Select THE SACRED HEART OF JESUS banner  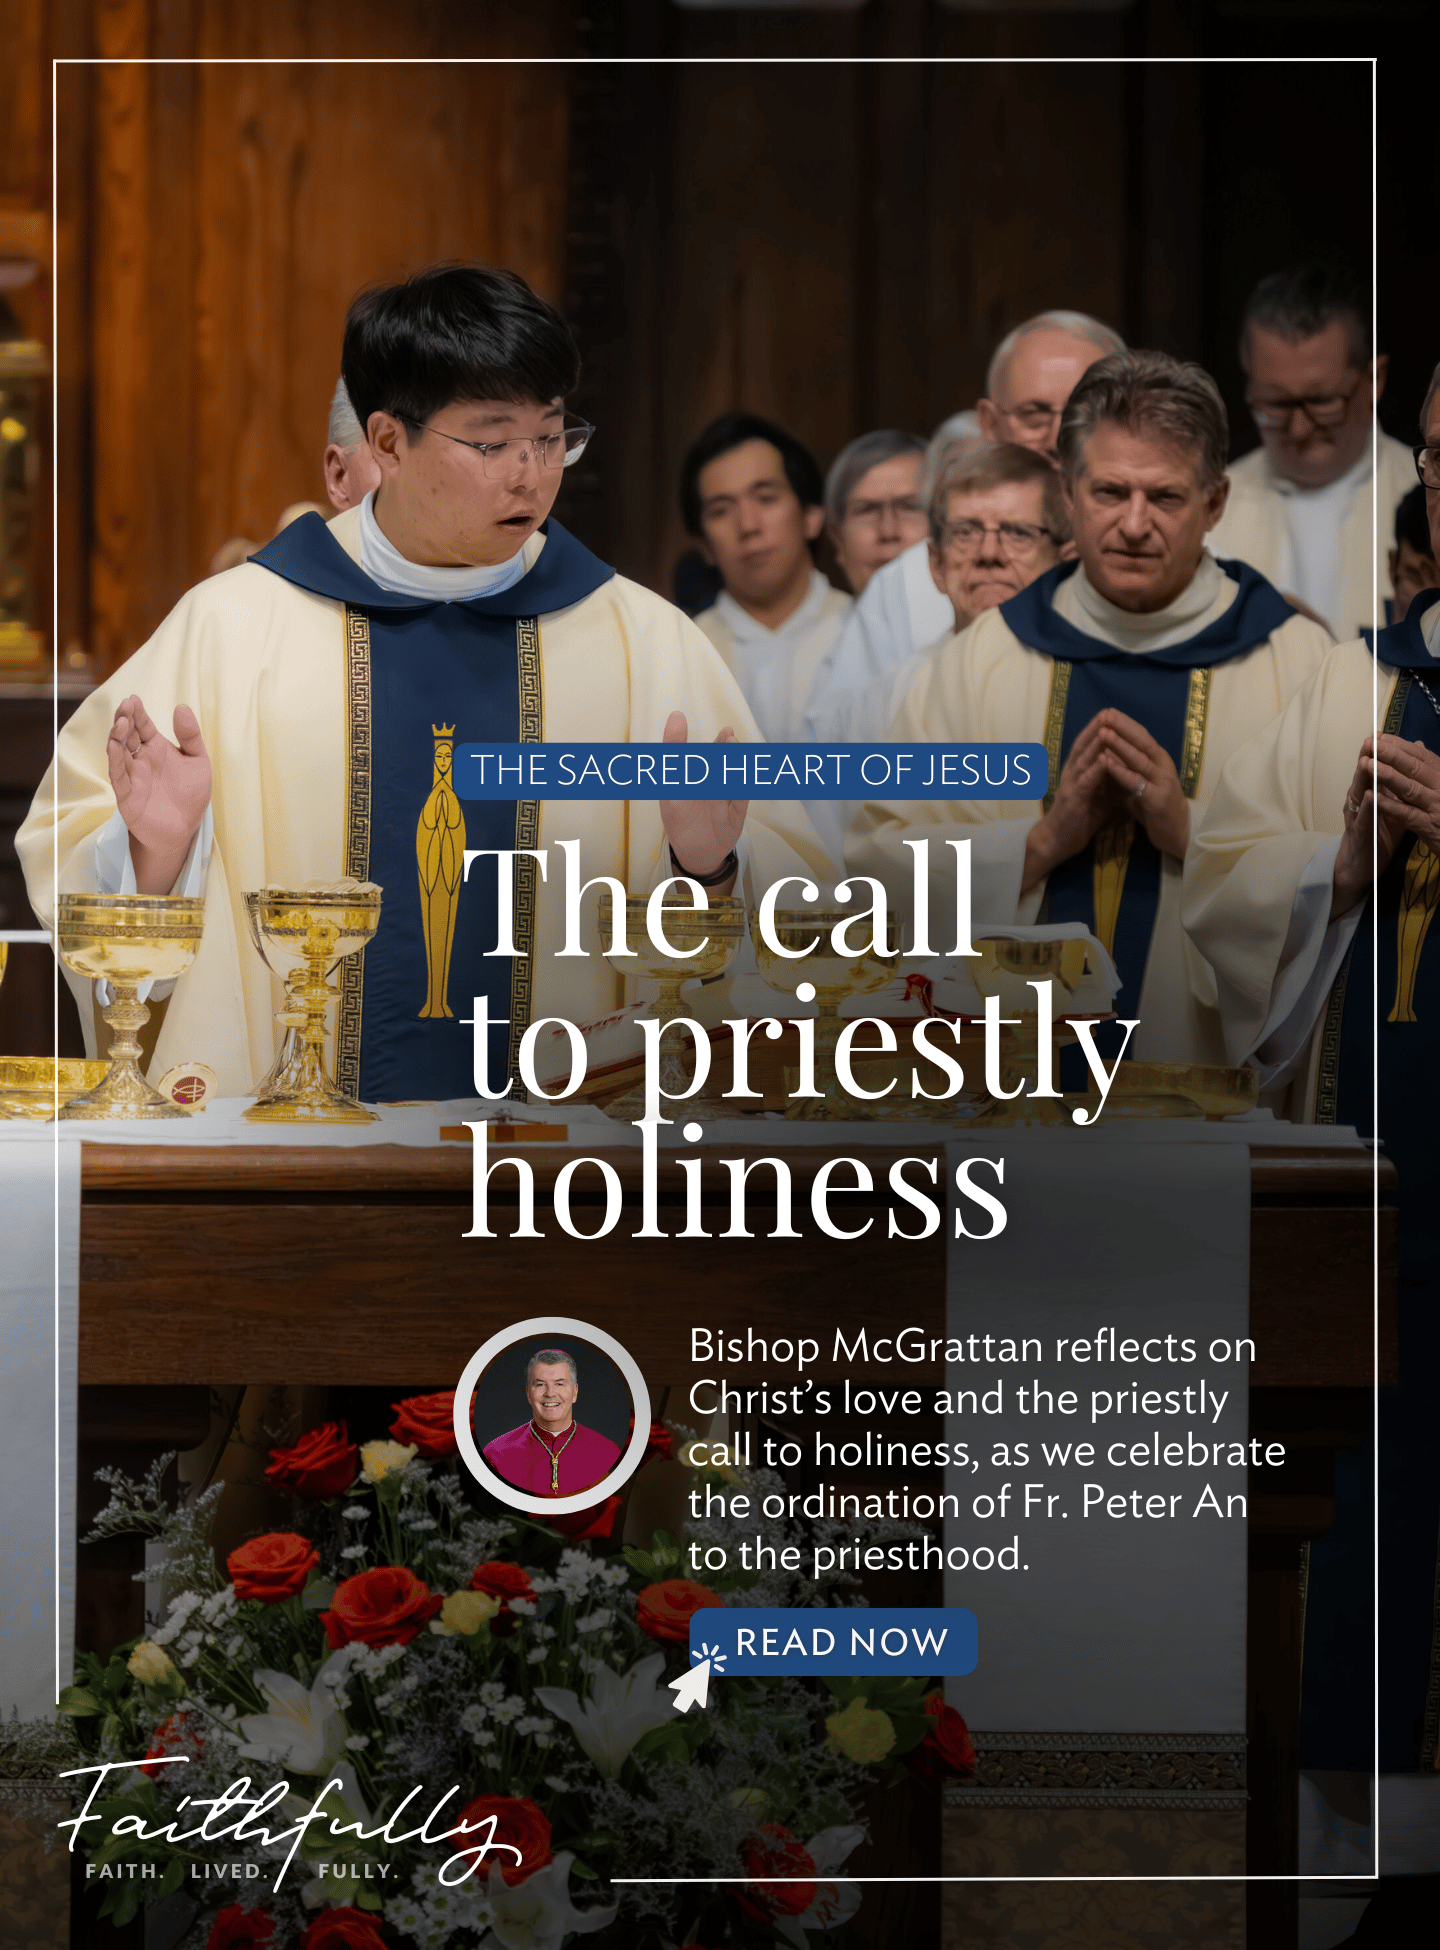(x=751, y=771)
